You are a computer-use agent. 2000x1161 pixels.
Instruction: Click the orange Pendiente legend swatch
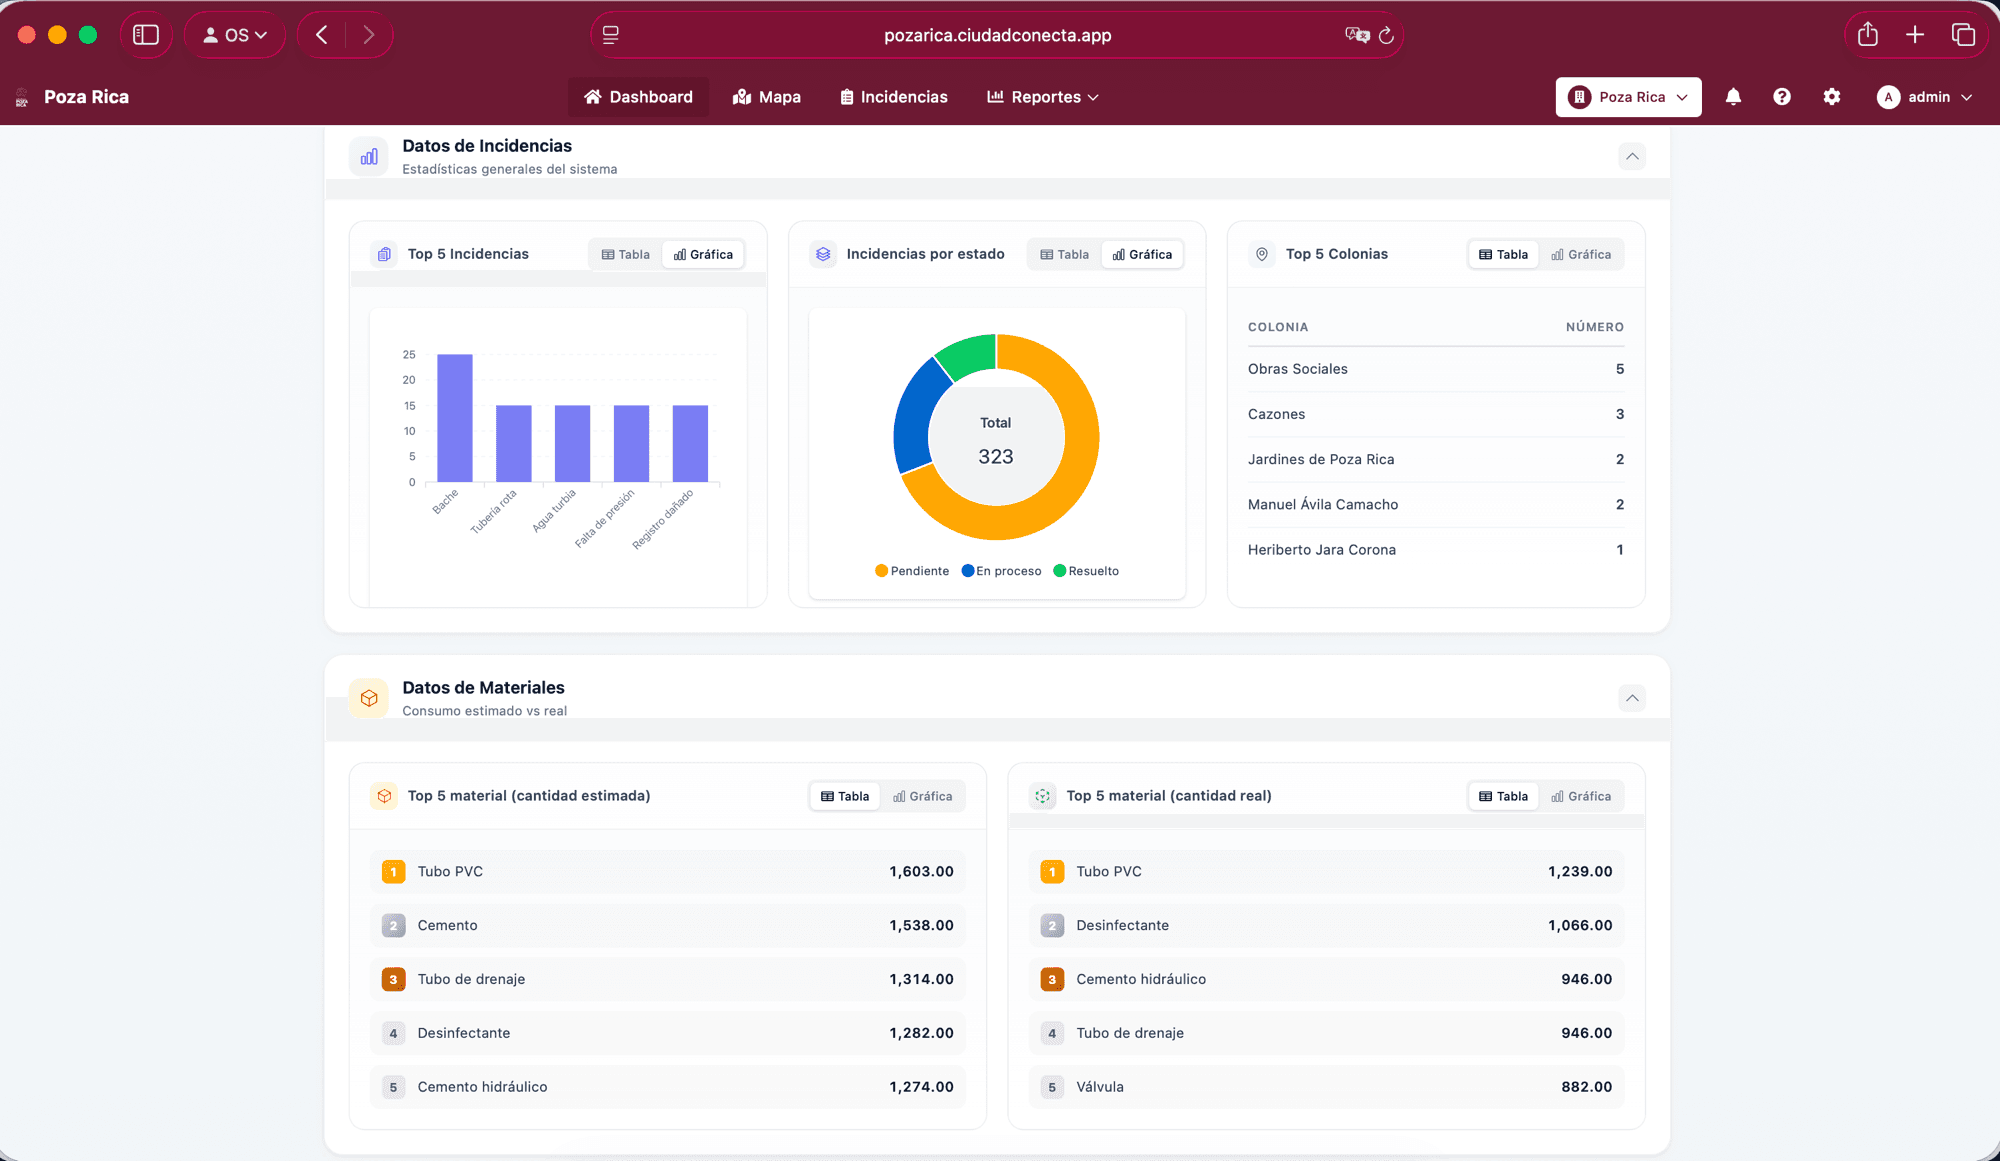click(x=881, y=571)
